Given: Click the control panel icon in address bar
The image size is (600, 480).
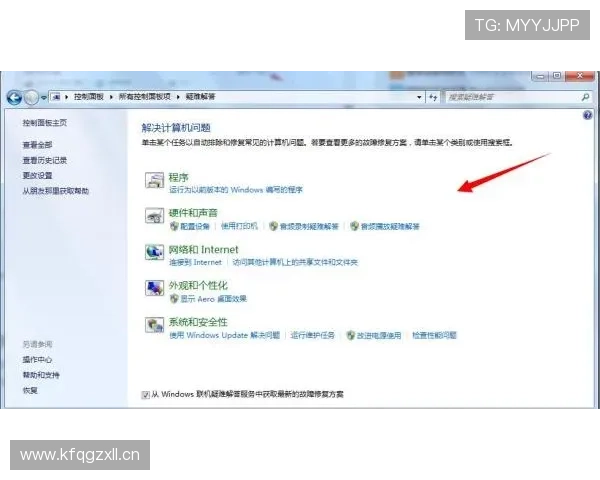Looking at the screenshot, I should click(56, 97).
